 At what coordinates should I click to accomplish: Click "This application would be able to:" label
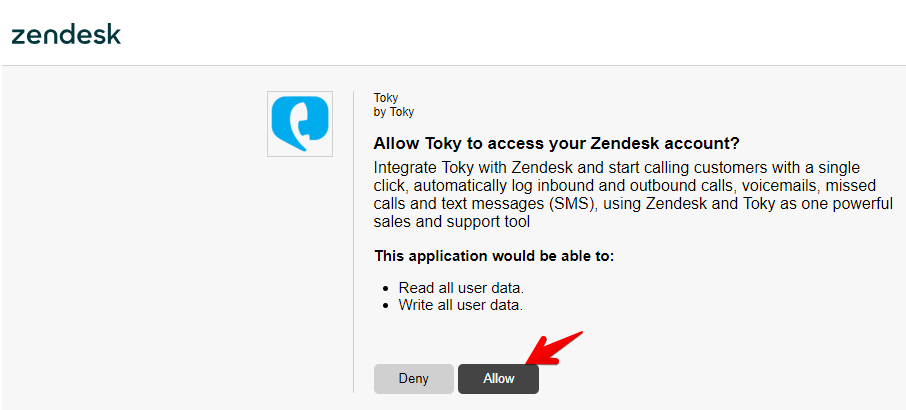(x=494, y=256)
